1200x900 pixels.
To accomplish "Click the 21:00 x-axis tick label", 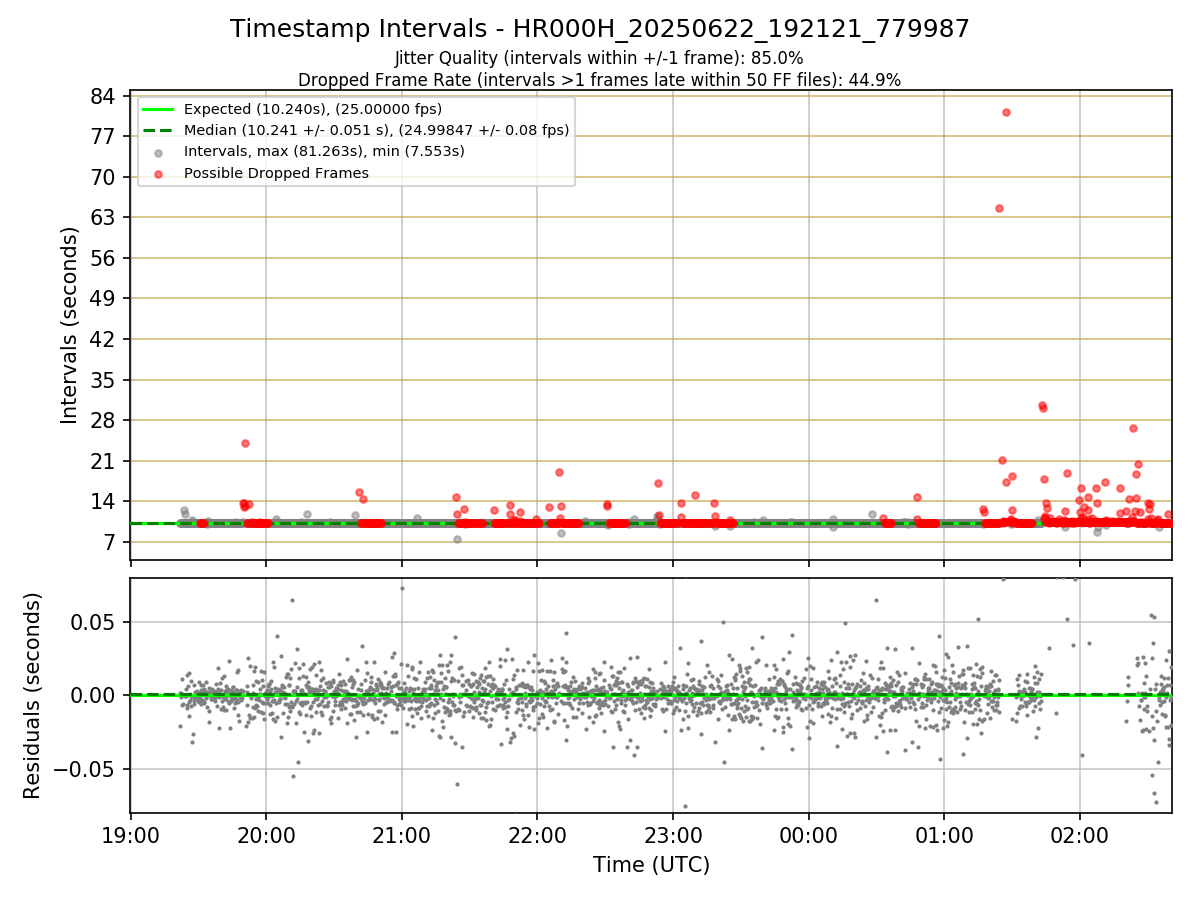I will (x=402, y=834).
